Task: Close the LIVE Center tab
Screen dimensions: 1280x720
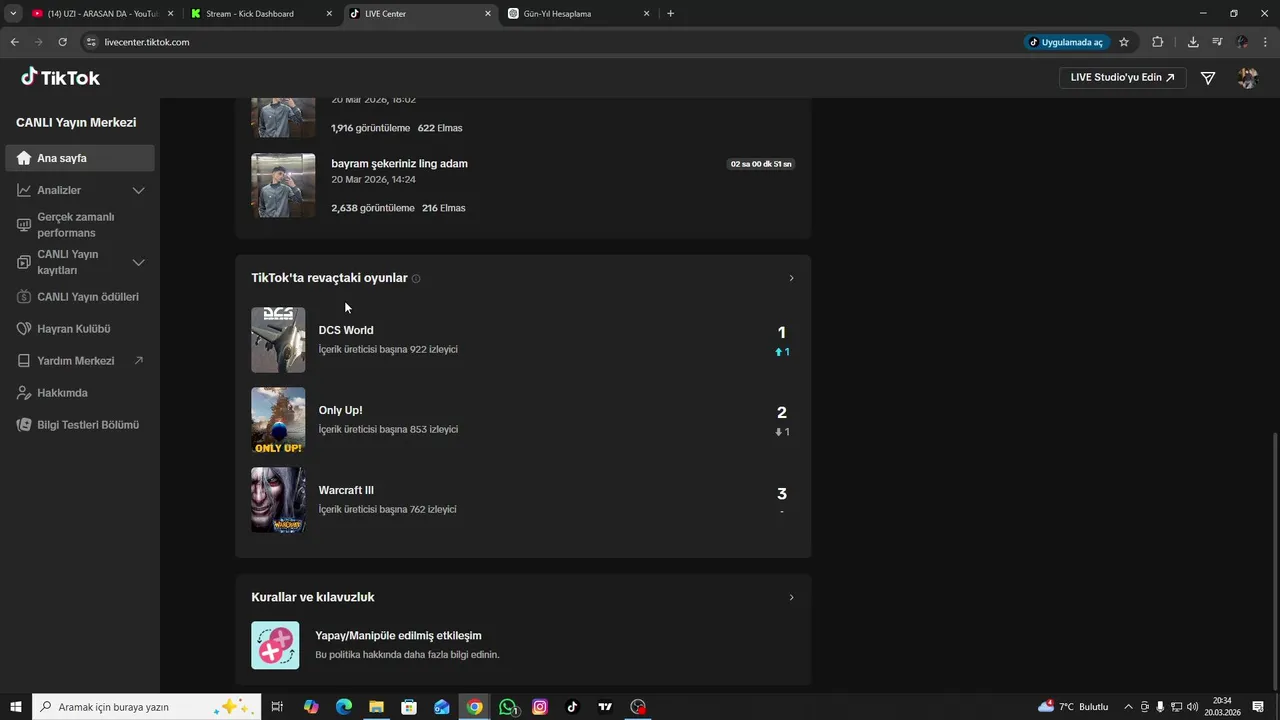Action: (488, 14)
